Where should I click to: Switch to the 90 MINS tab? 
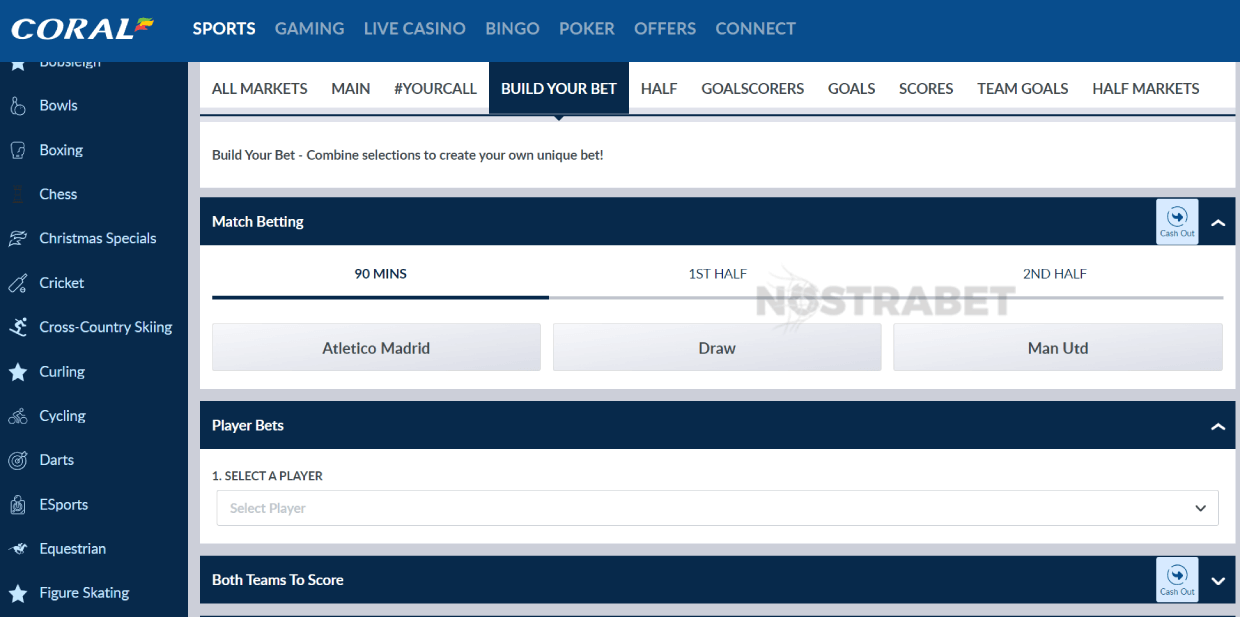tap(380, 274)
